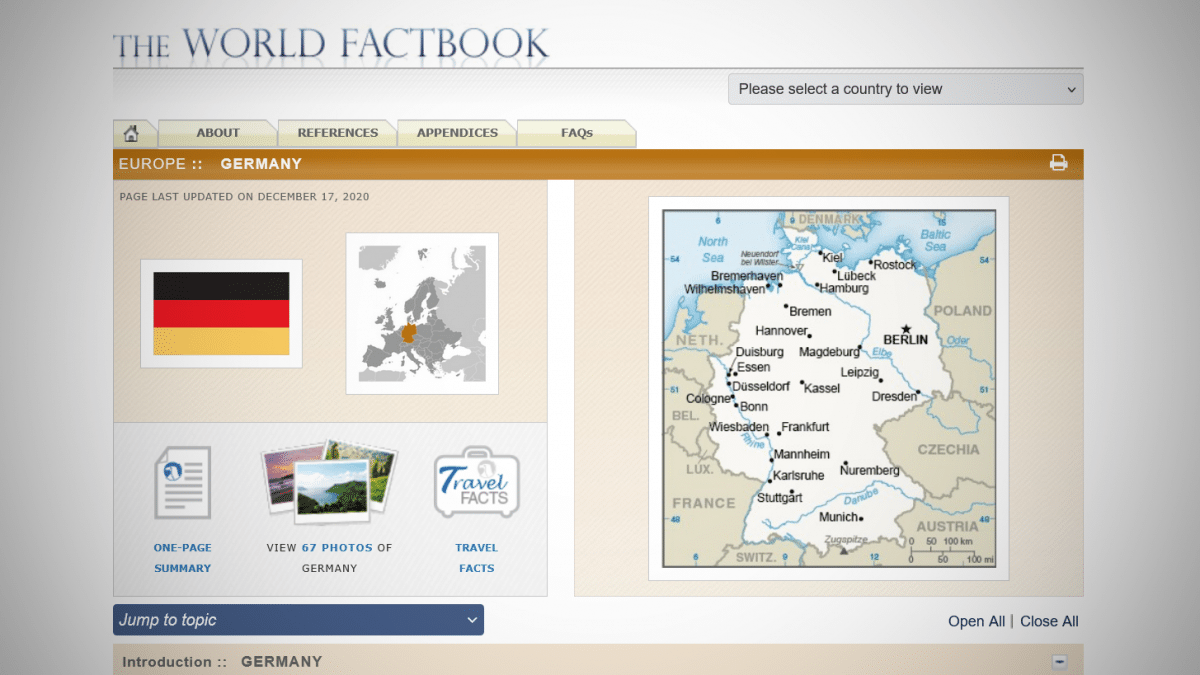Click the home icon tab
This screenshot has width=1200, height=675.
click(x=131, y=133)
